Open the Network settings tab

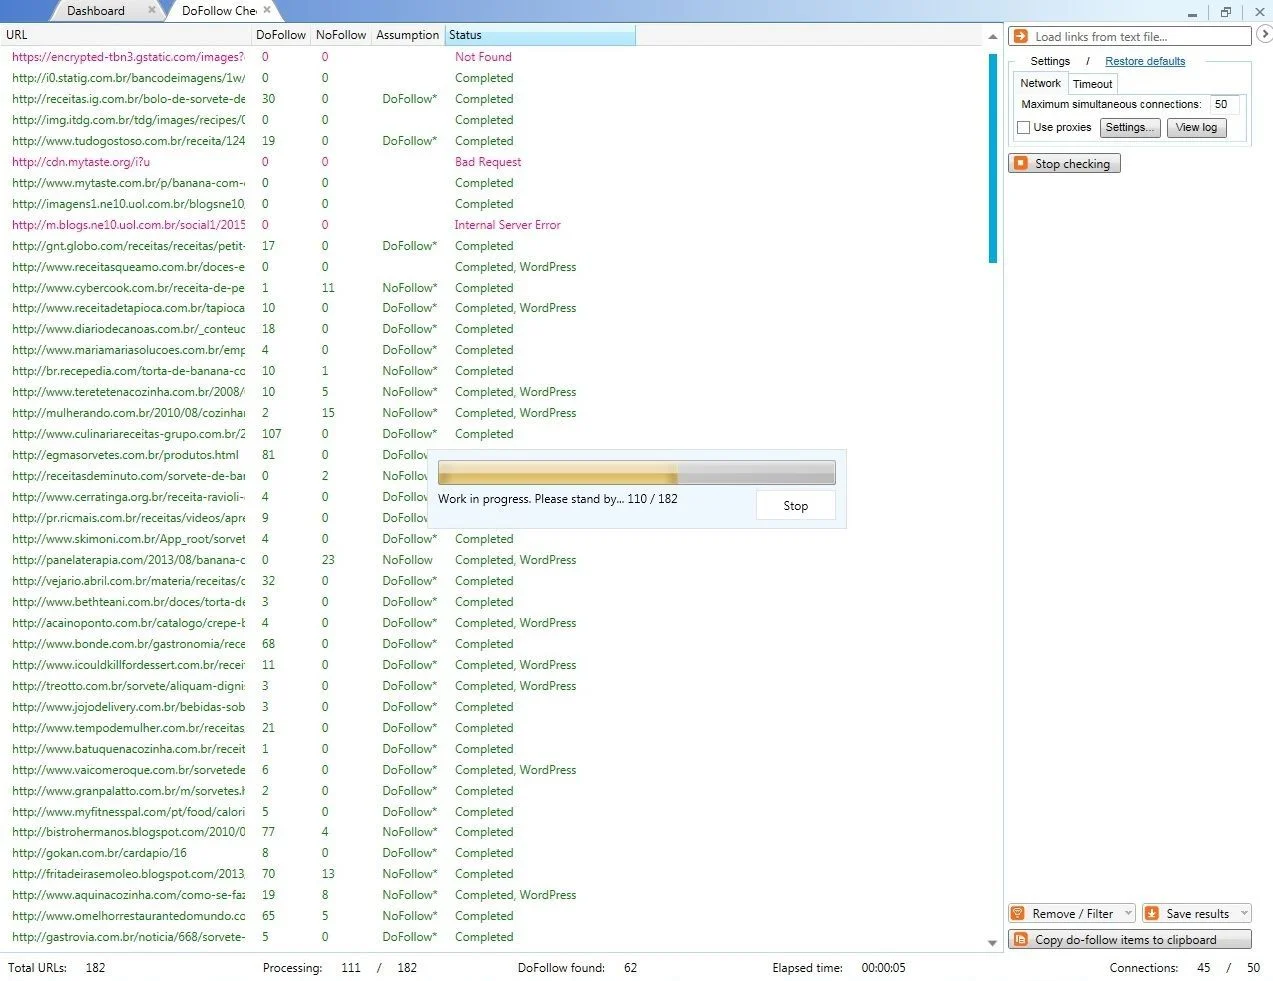pos(1040,83)
